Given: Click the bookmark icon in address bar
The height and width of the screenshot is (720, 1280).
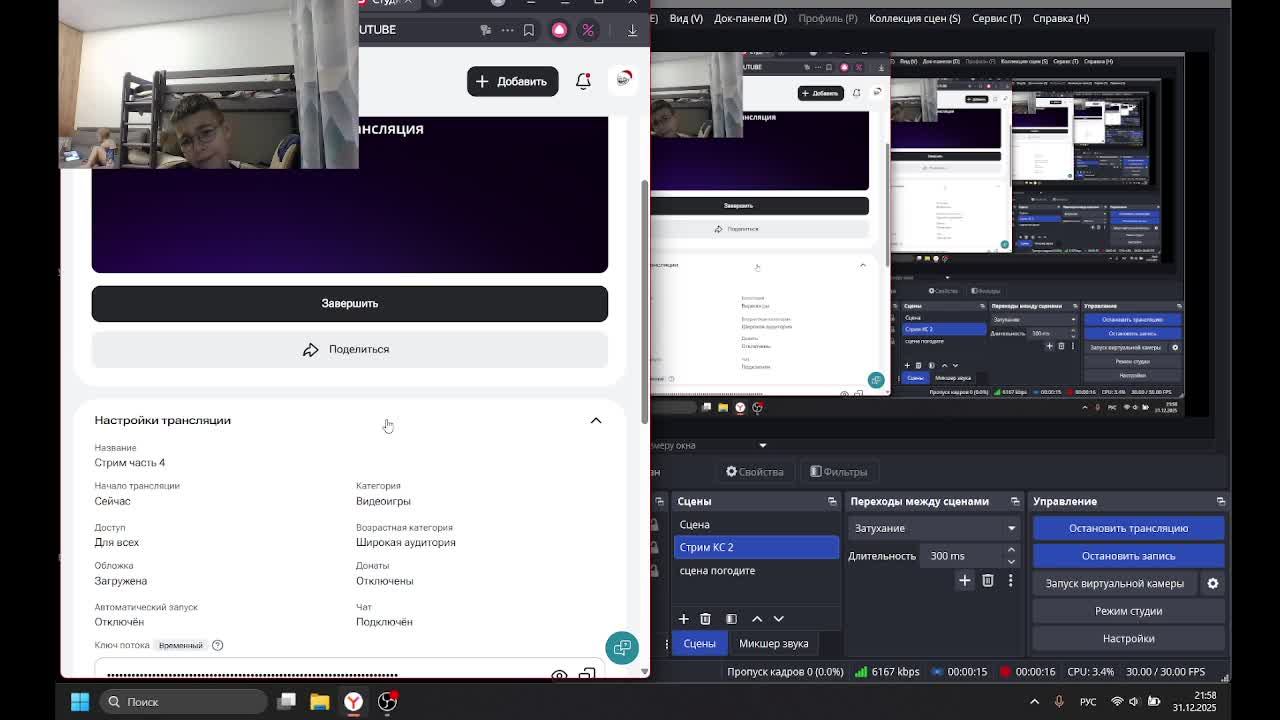Looking at the screenshot, I should (529, 30).
